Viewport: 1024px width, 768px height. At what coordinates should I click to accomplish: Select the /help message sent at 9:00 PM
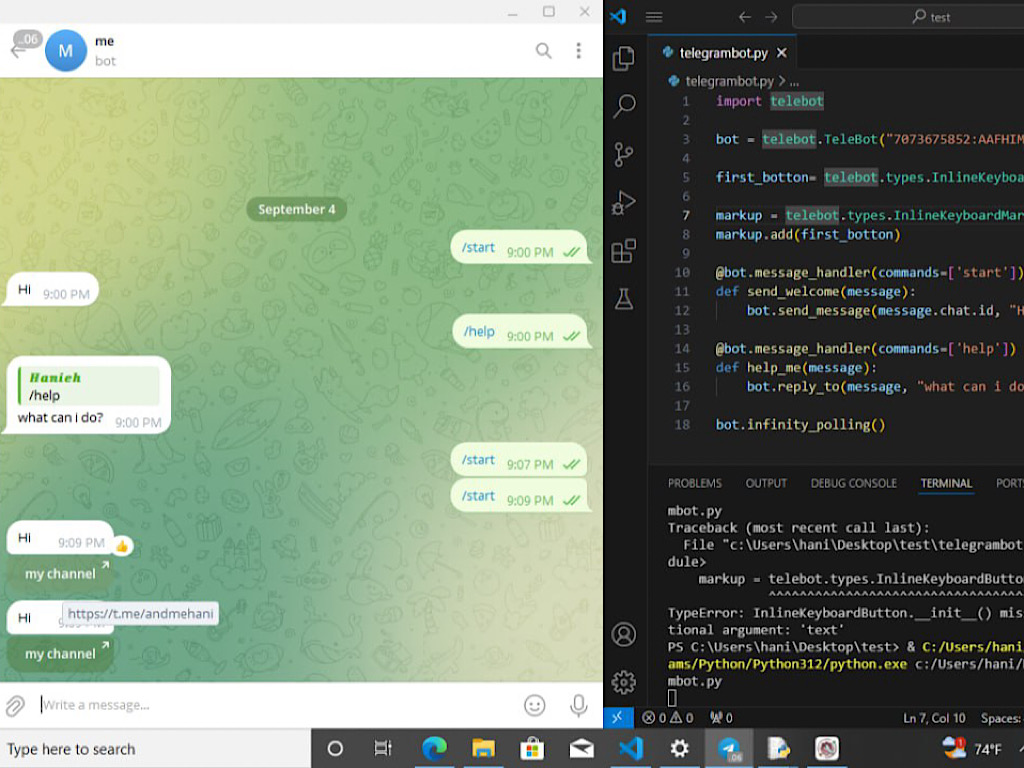522,332
